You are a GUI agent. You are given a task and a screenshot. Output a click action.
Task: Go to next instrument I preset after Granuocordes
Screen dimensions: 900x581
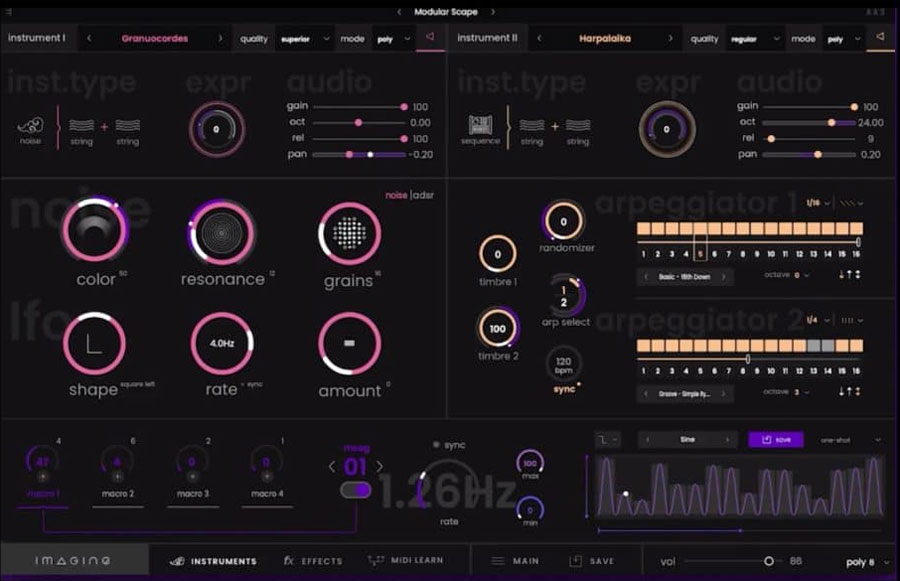click(220, 38)
